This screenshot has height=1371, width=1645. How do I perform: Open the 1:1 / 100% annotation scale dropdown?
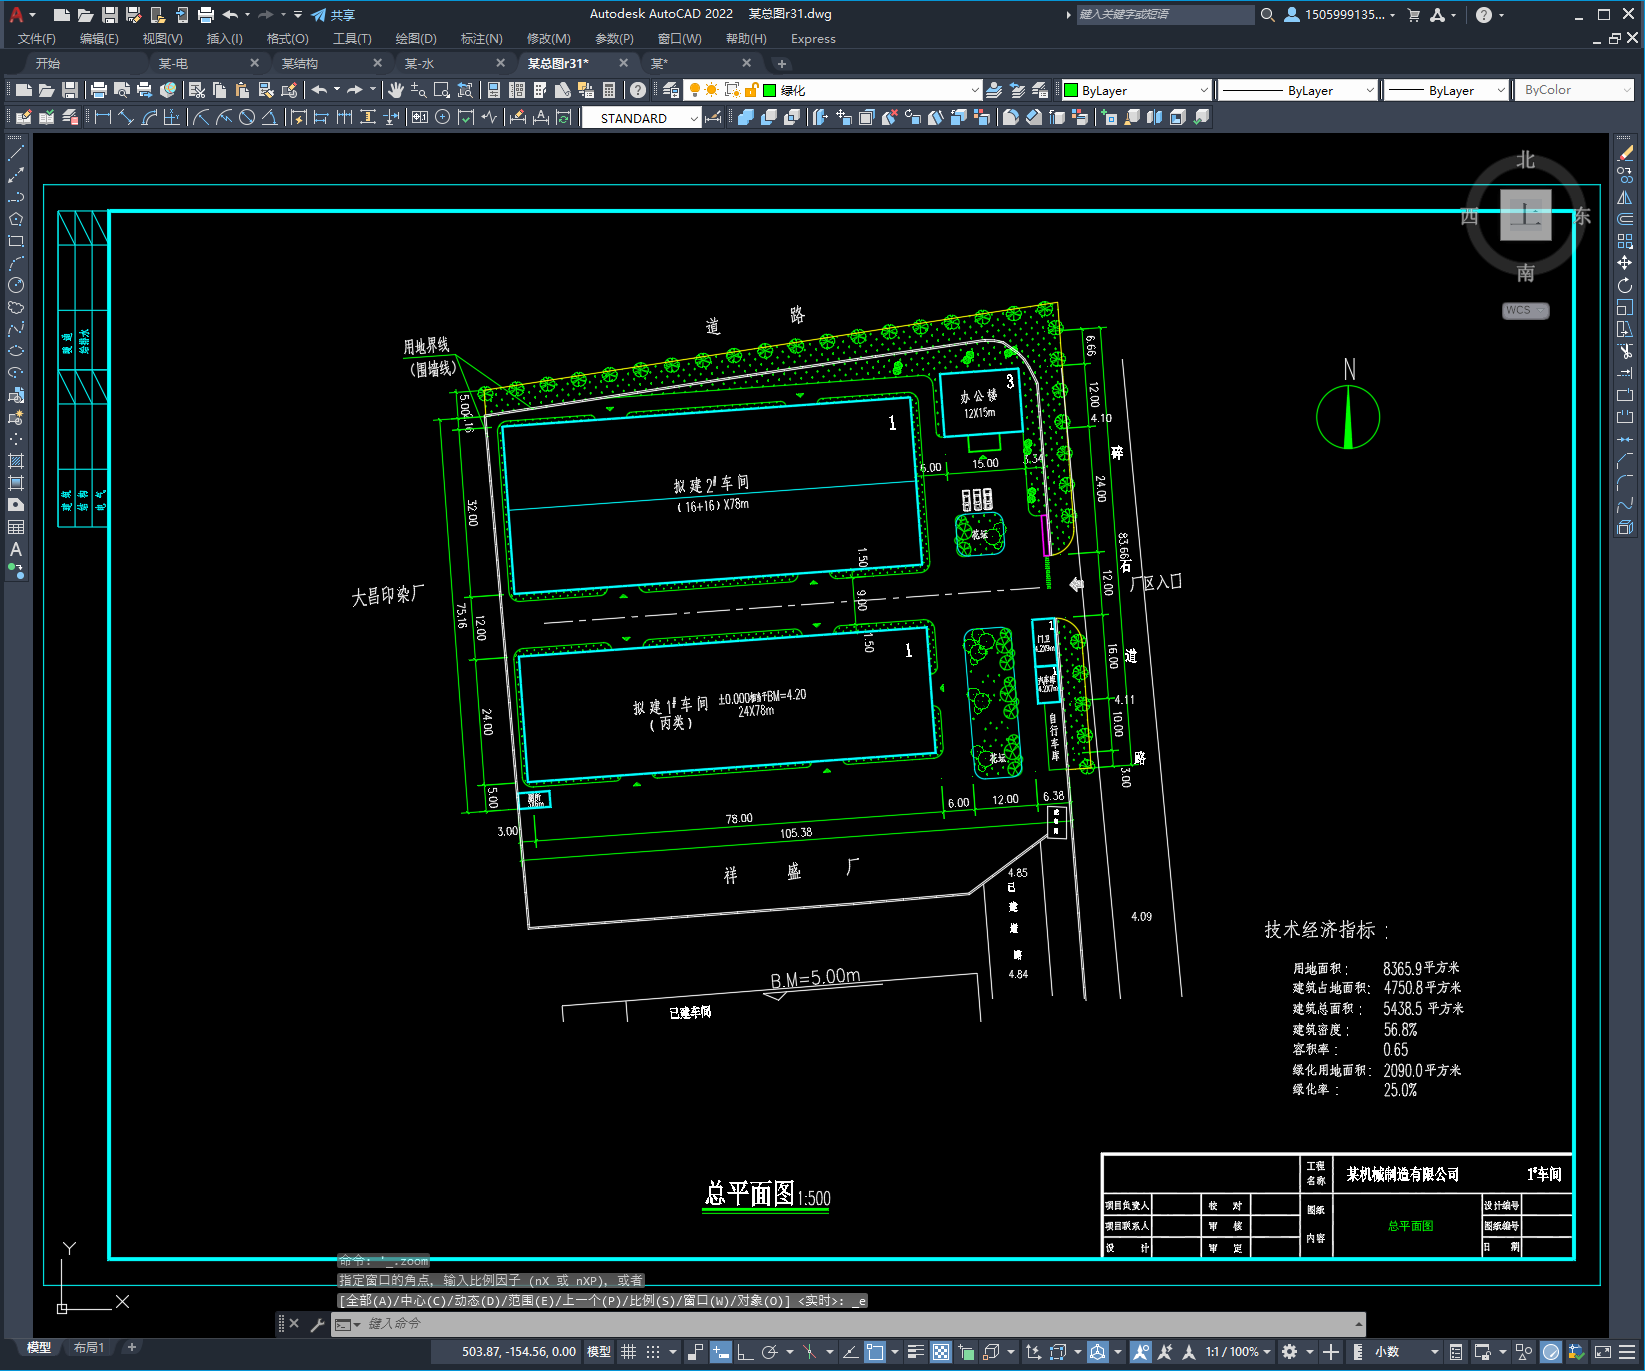click(1238, 1352)
